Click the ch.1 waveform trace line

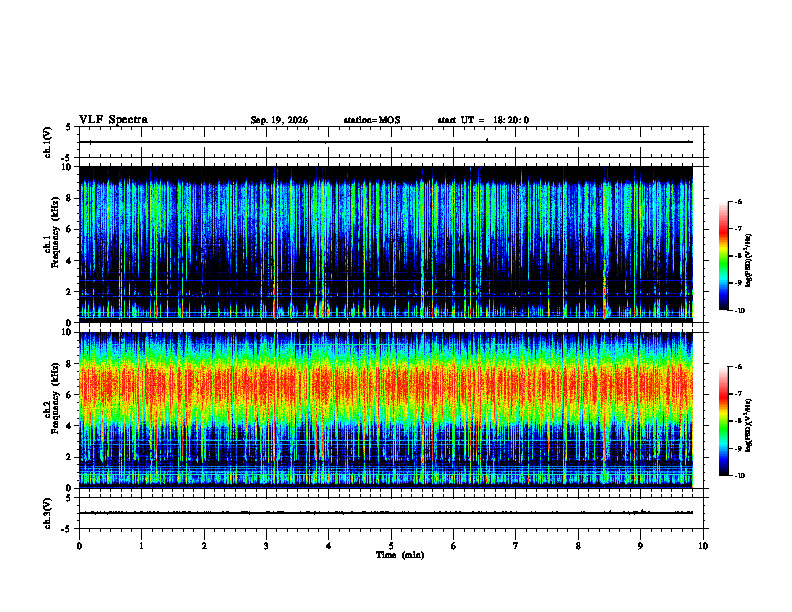(x=386, y=142)
